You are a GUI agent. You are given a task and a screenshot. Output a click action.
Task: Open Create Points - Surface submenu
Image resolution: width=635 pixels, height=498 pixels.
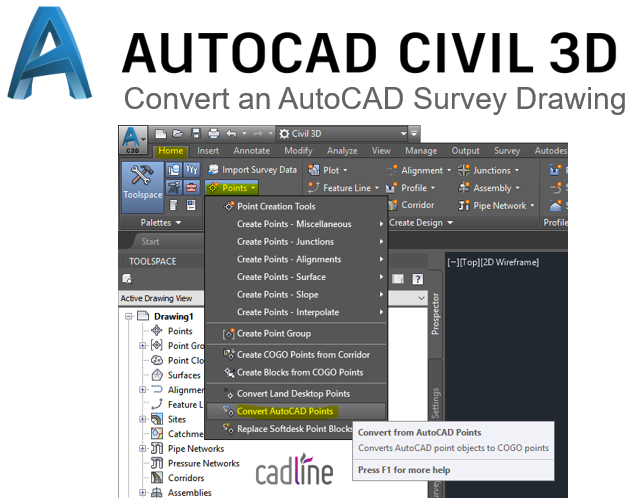(x=296, y=277)
